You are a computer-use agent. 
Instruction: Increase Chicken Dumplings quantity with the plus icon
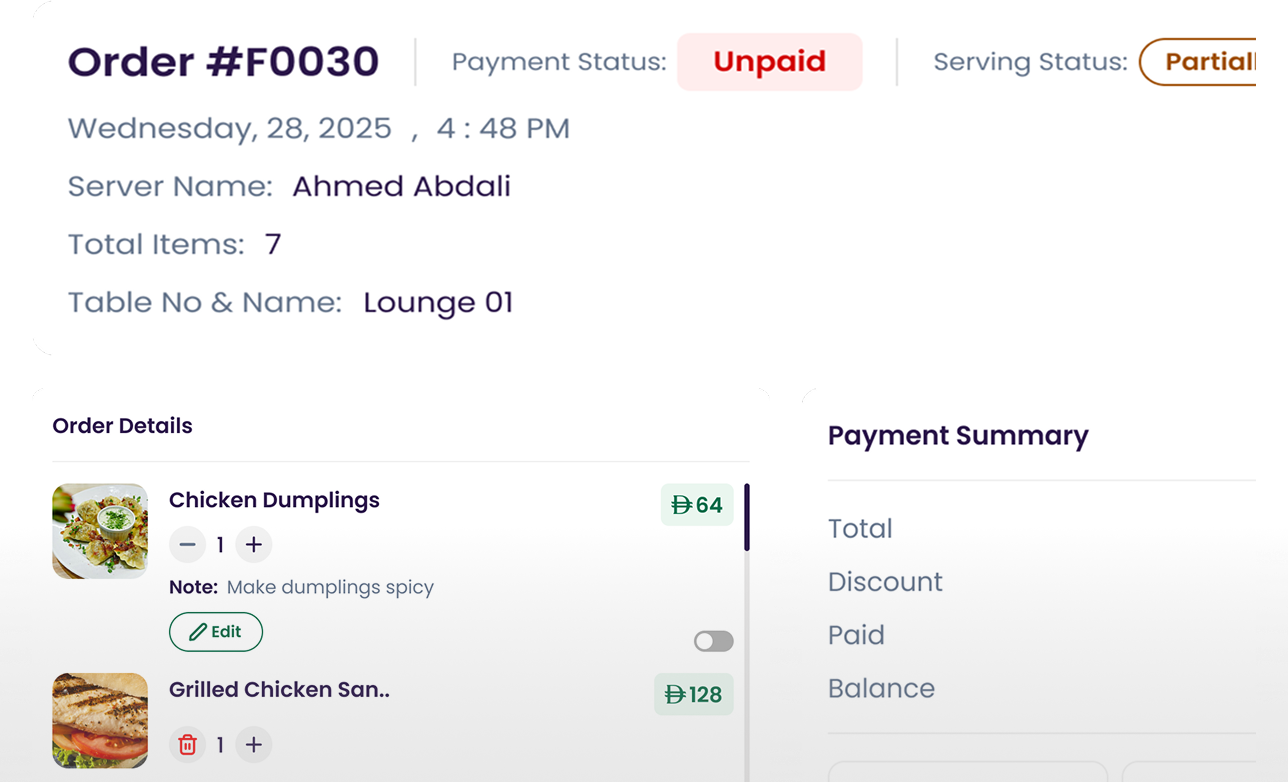(x=253, y=544)
